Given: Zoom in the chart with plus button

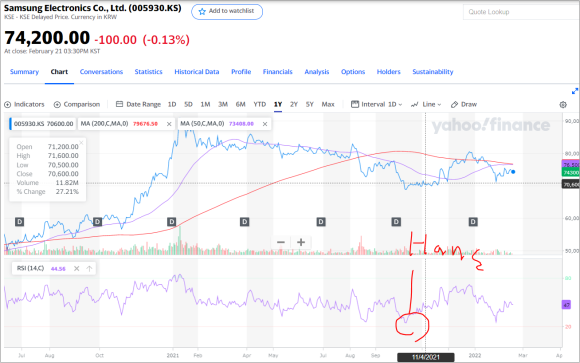Looking at the screenshot, I should tap(301, 242).
